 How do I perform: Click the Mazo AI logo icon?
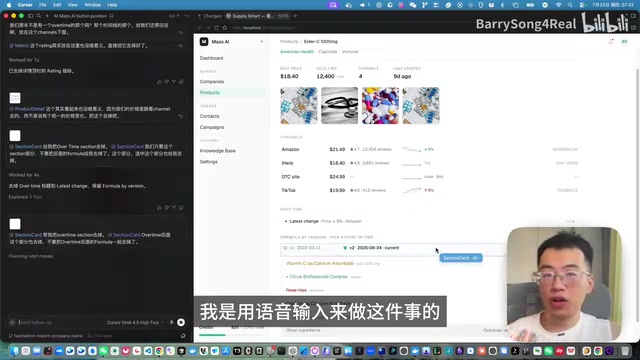click(x=204, y=42)
